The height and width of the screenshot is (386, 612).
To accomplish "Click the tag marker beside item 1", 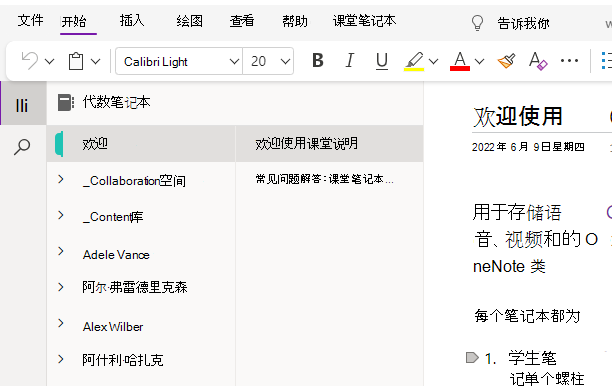I will click(472, 358).
